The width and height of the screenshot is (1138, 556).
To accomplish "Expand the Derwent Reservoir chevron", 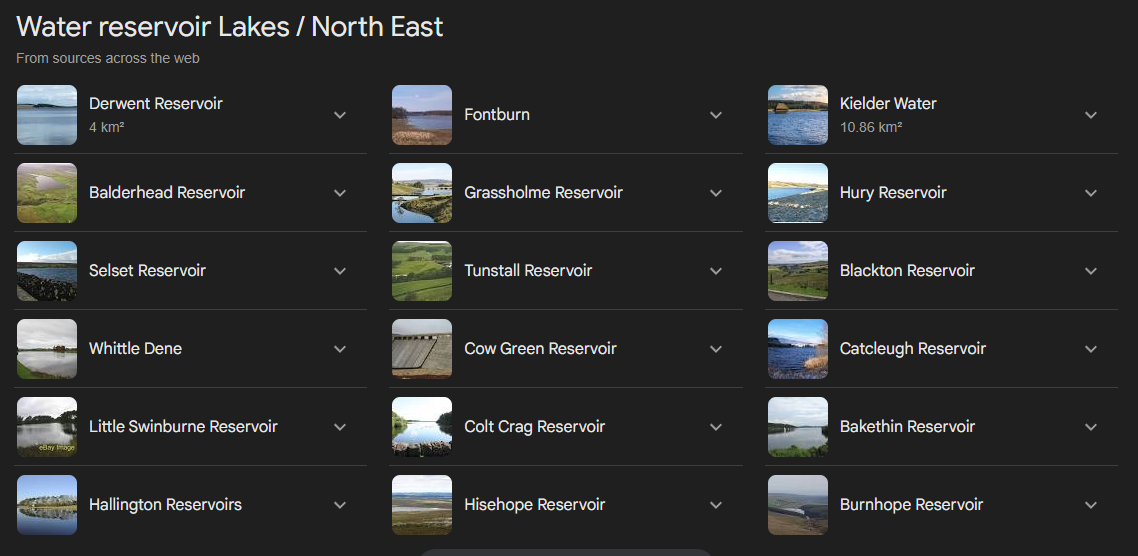I will point(340,115).
